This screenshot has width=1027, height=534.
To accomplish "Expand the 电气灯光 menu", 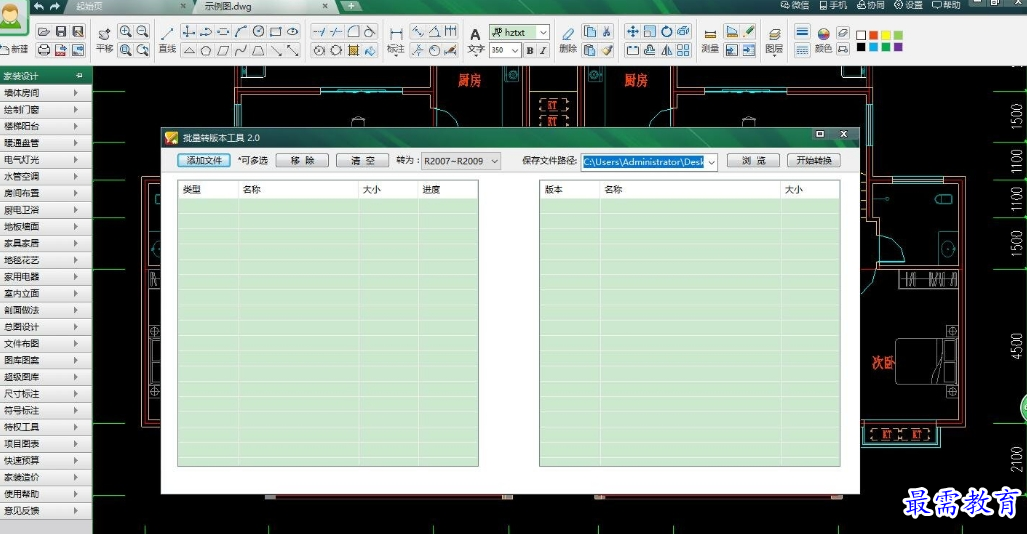I will pos(45,159).
